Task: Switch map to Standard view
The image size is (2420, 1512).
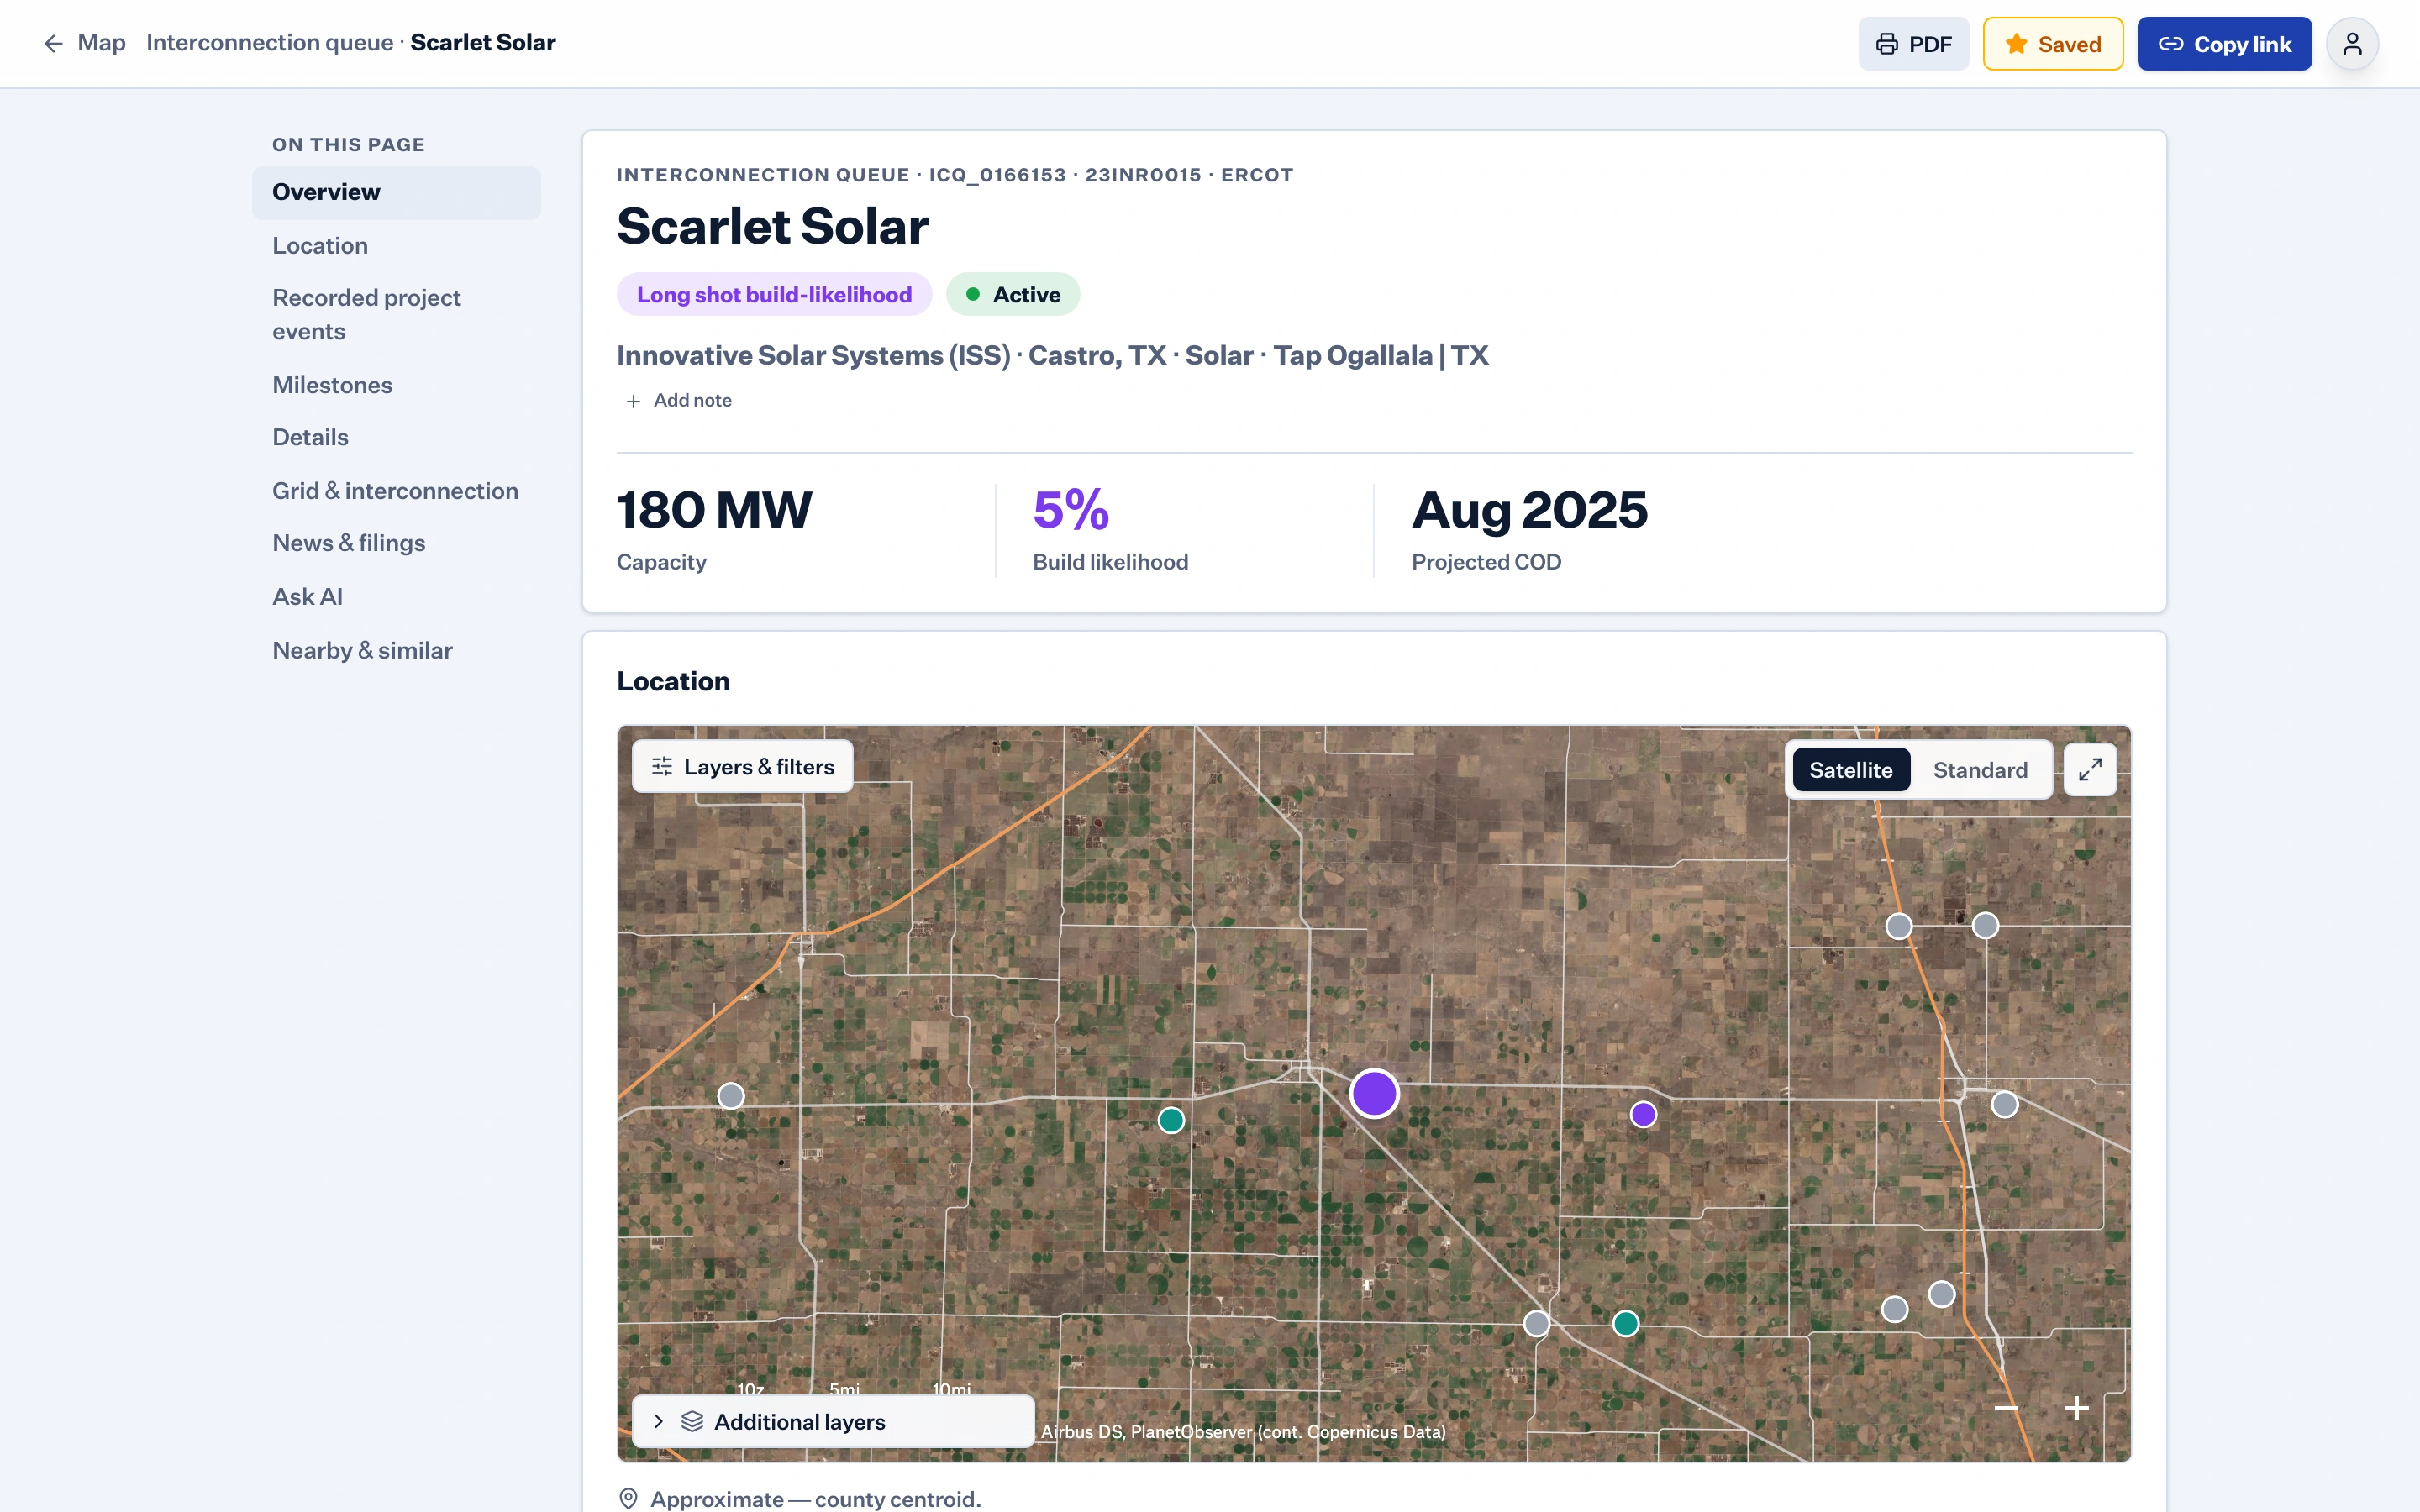Action: [x=1980, y=770]
